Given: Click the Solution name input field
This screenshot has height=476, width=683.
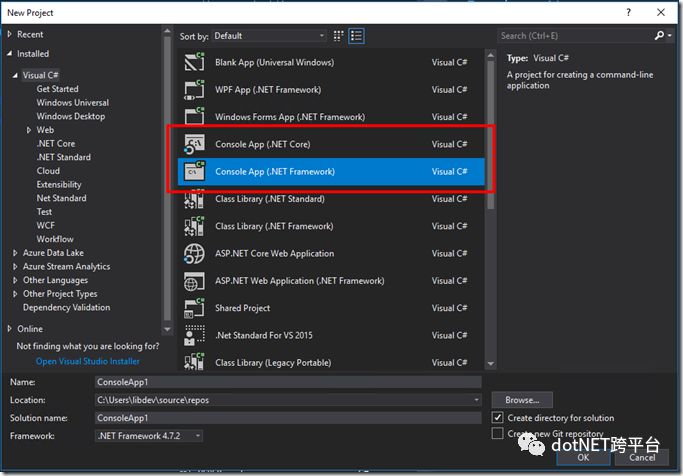Looking at the screenshot, I should pos(288,418).
